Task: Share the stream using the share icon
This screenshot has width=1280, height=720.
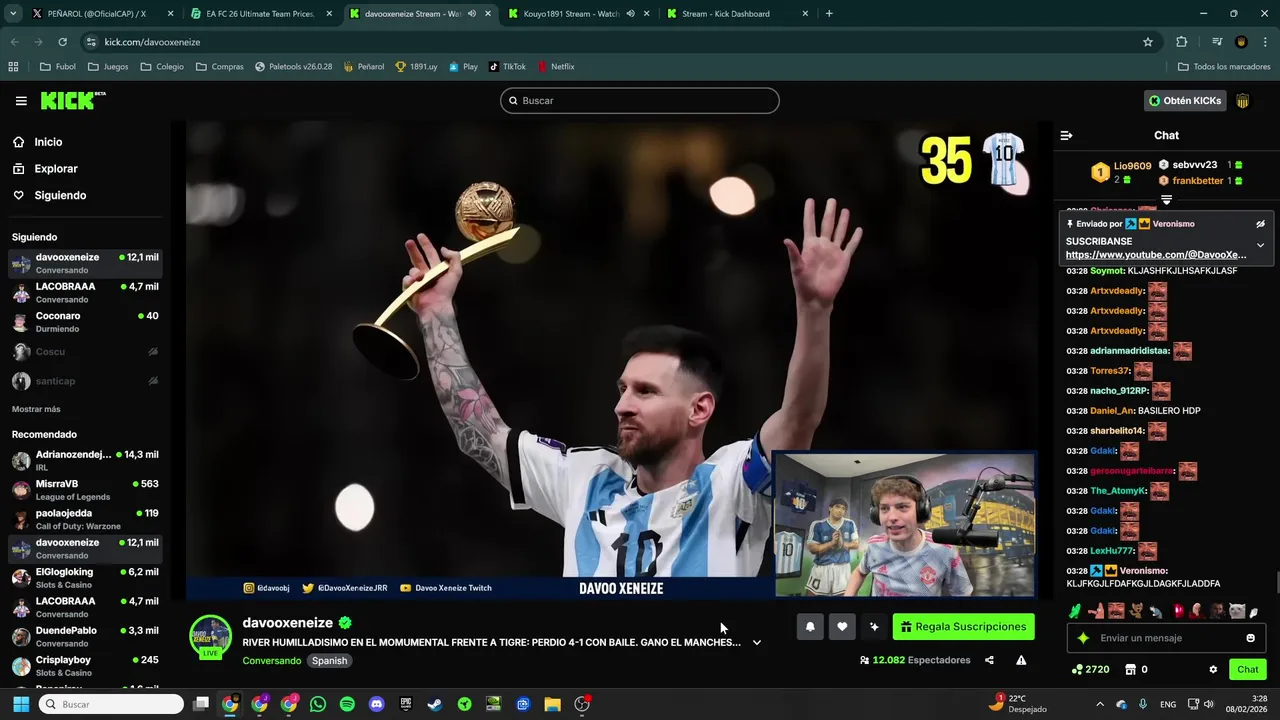Action: click(x=989, y=660)
